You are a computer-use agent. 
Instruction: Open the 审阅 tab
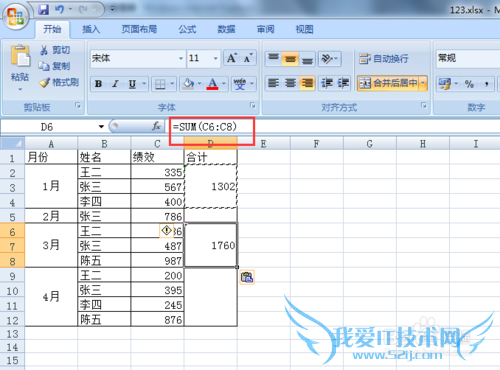pos(266,29)
